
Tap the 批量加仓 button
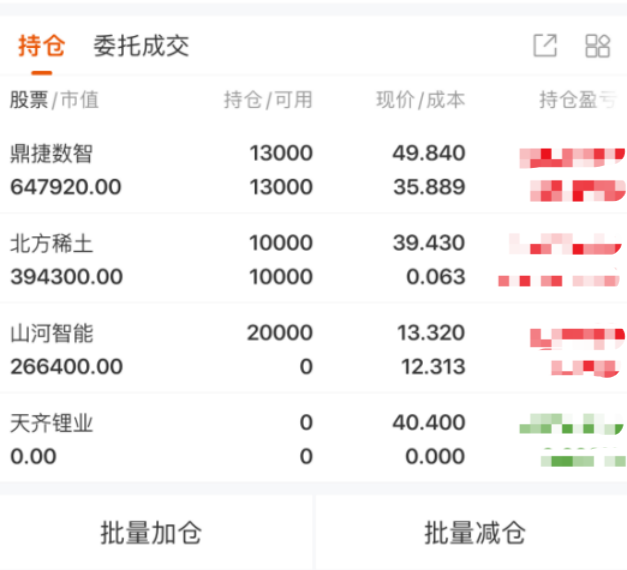[151, 533]
